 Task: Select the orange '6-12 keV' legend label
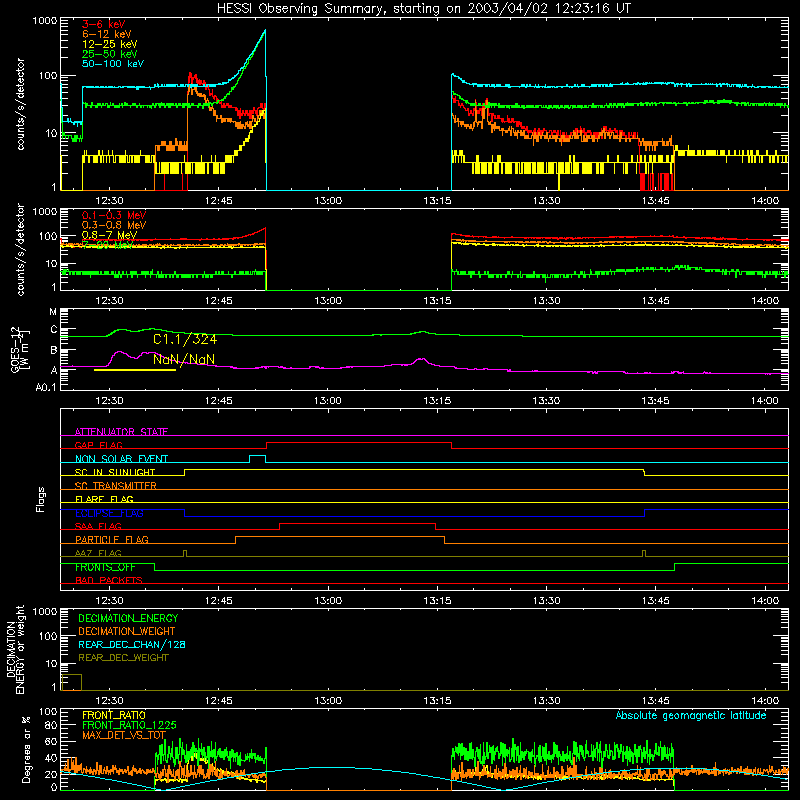[x=107, y=34]
